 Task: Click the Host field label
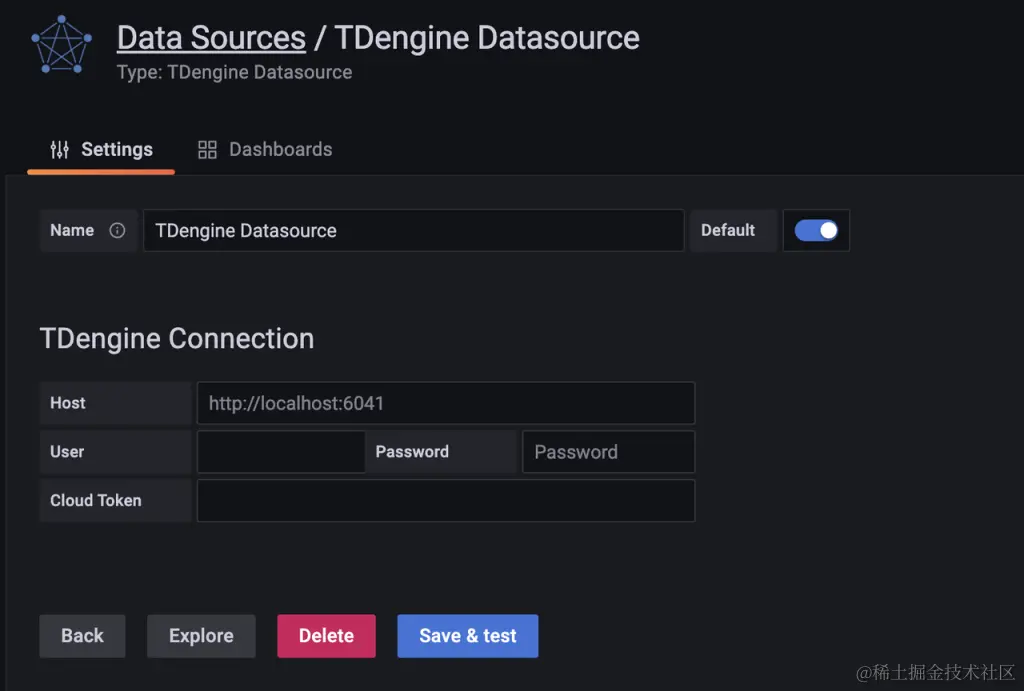[67, 403]
